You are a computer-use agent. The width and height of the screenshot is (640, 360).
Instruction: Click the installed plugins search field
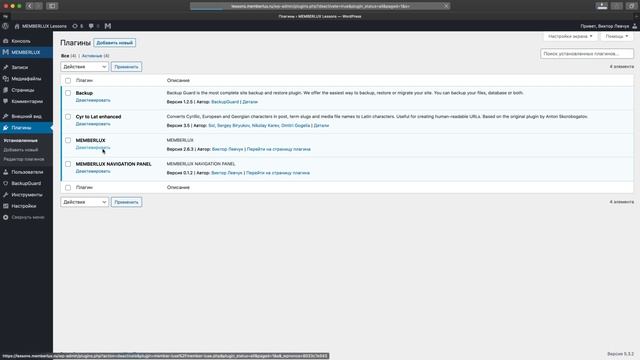587,53
